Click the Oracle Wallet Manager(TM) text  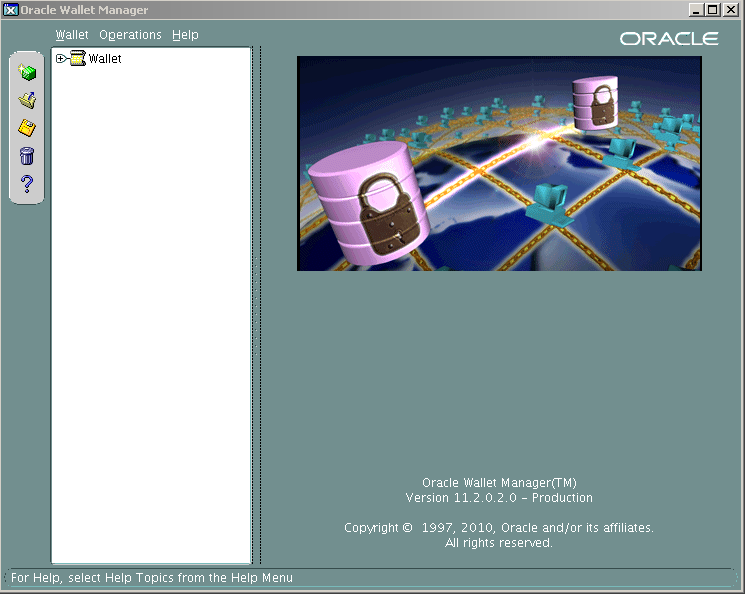(x=499, y=483)
